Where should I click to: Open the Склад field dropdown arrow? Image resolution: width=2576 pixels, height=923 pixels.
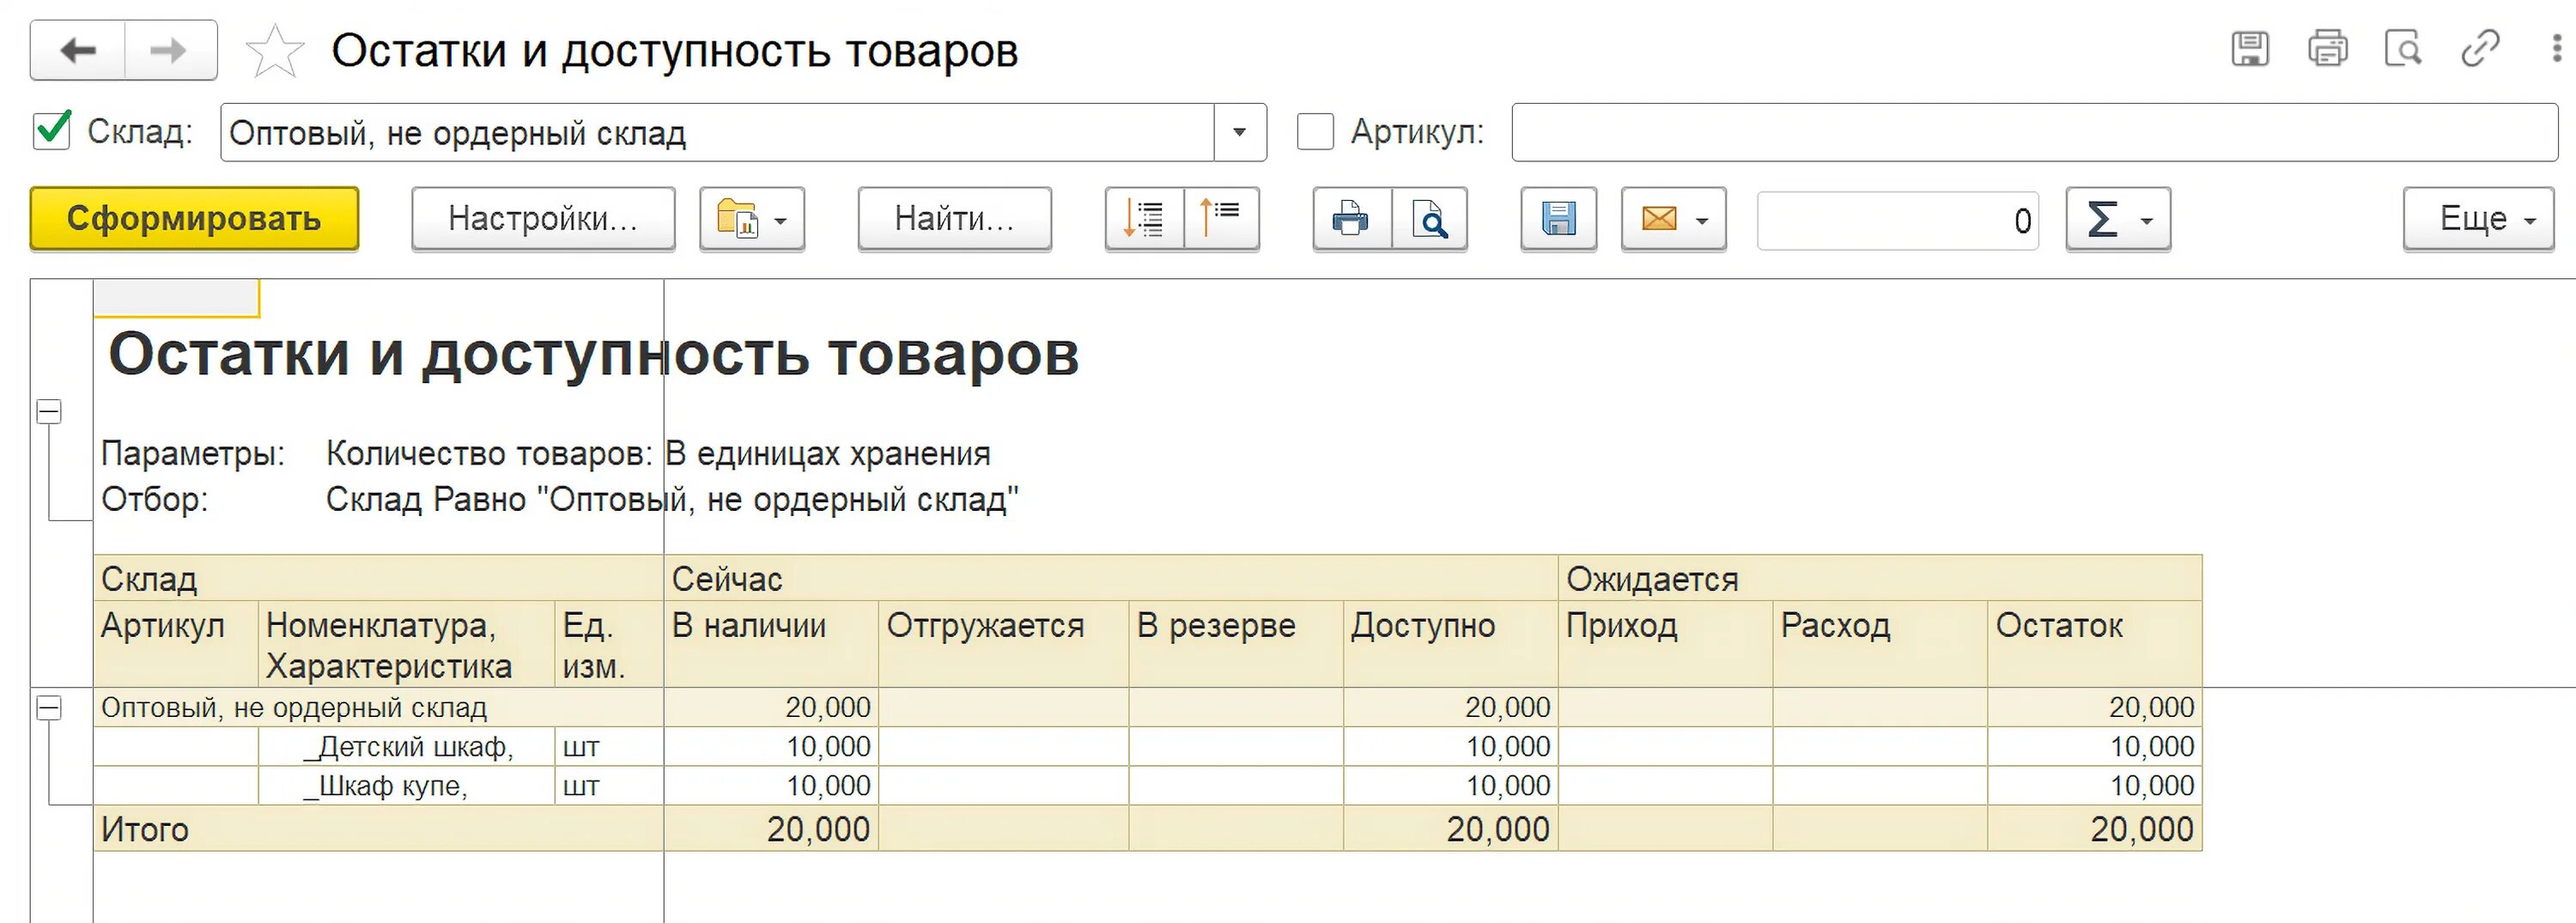(1240, 132)
